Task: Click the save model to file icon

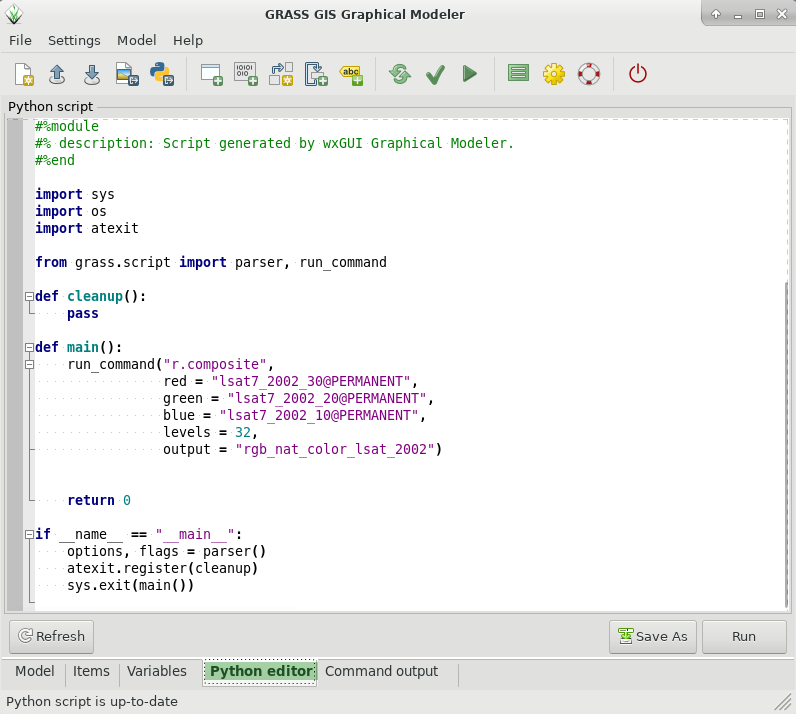Action: [x=91, y=74]
